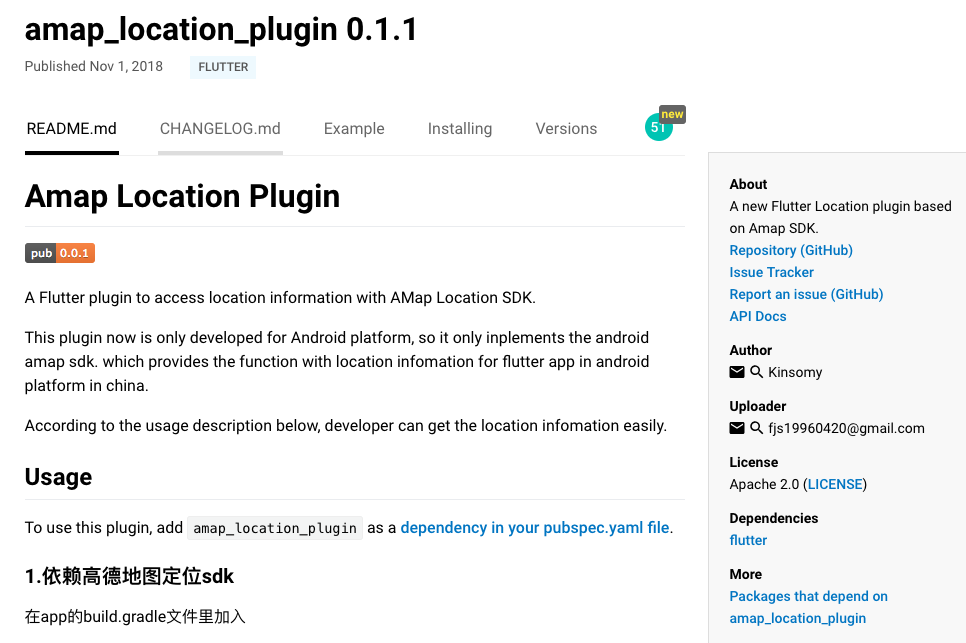This screenshot has height=643, width=966.
Task: Open the flutter dependency link
Action: tap(748, 540)
